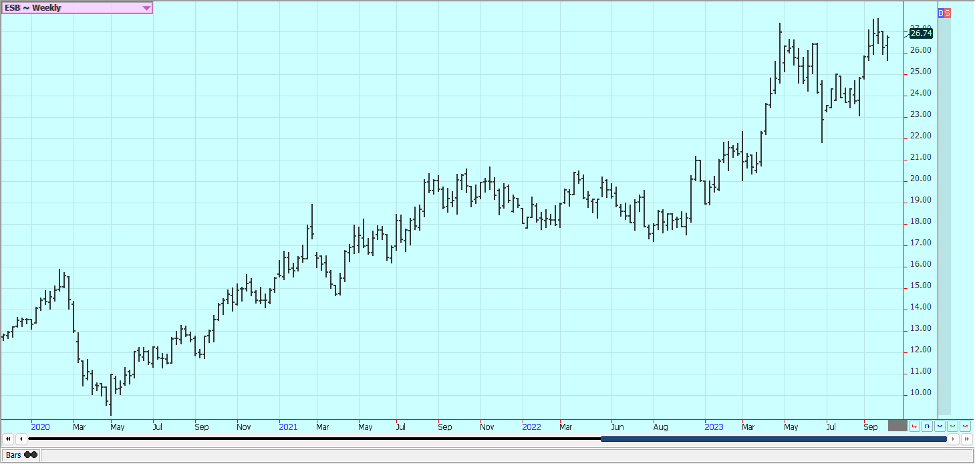This screenshot has height=464, width=976.
Task: Click the green curve icon button
Action: tap(952, 426)
